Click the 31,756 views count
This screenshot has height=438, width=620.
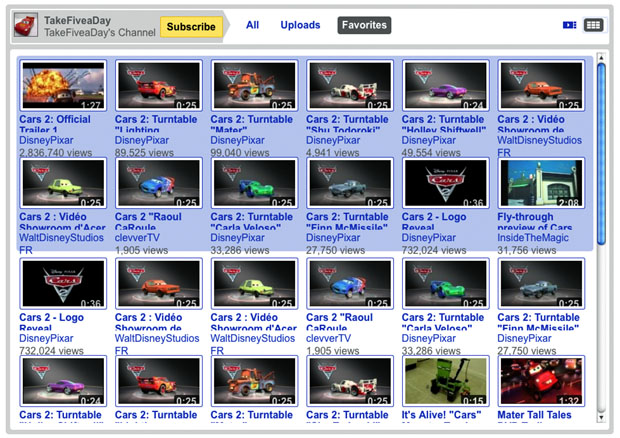[x=527, y=250]
